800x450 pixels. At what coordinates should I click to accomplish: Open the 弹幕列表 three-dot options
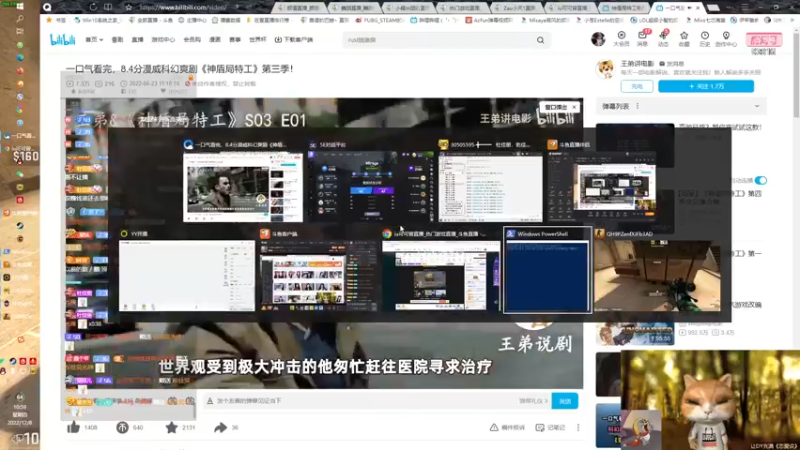637,106
